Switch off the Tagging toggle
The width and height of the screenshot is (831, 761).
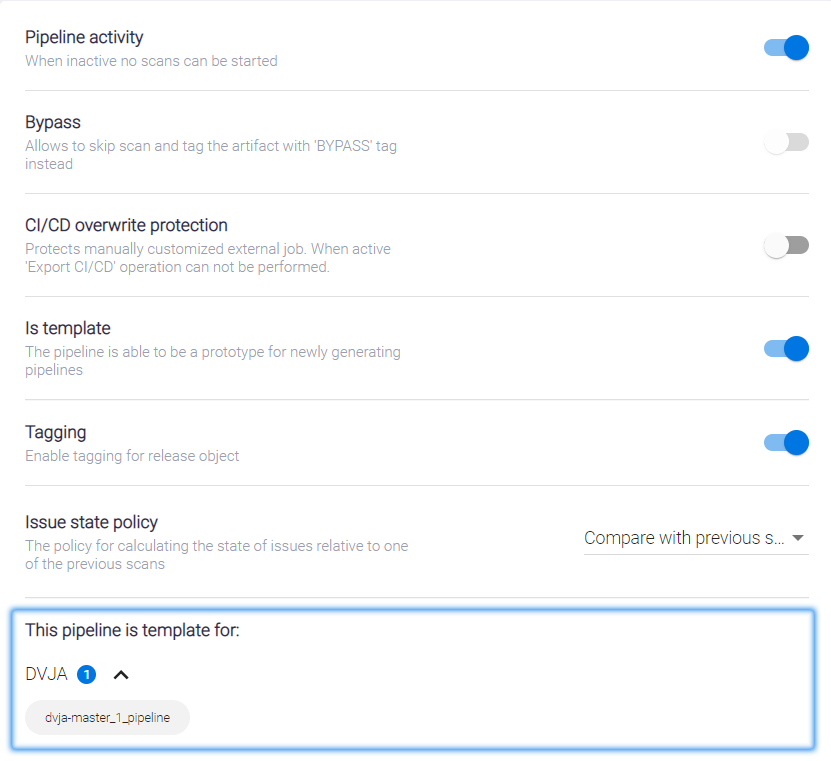[786, 443]
